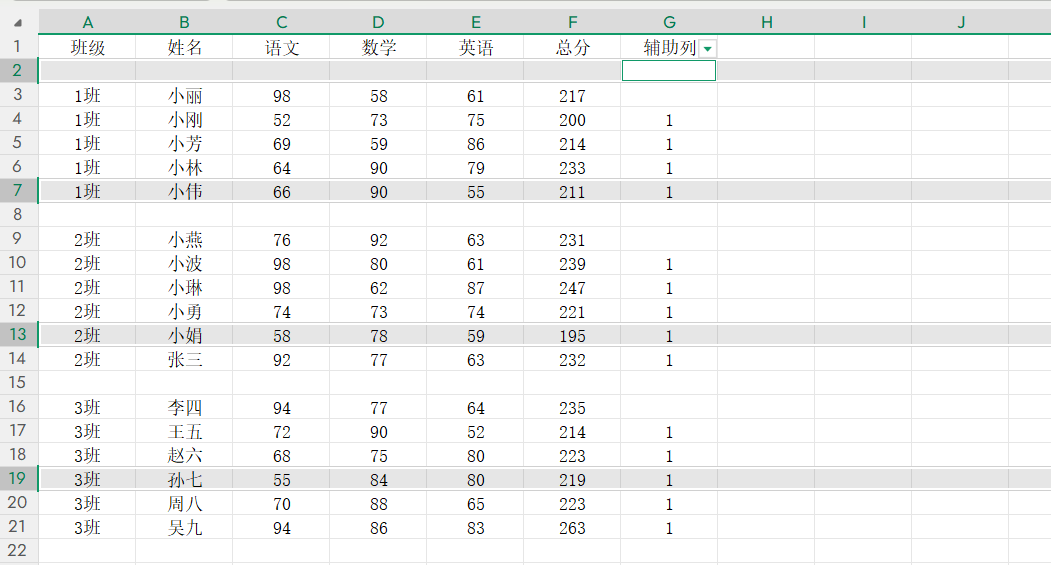Click total score cell showing 263
Image resolution: width=1051 pixels, height=565 pixels.
coord(572,528)
